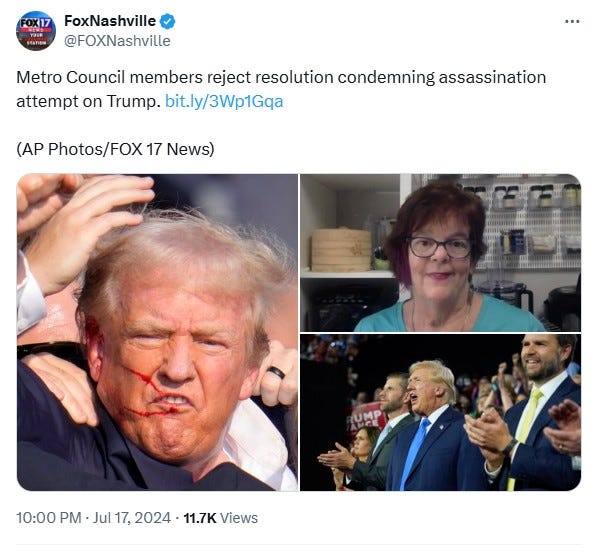Click the tweet text about Metro Council
This screenshot has height=554, width=597.
(281, 89)
